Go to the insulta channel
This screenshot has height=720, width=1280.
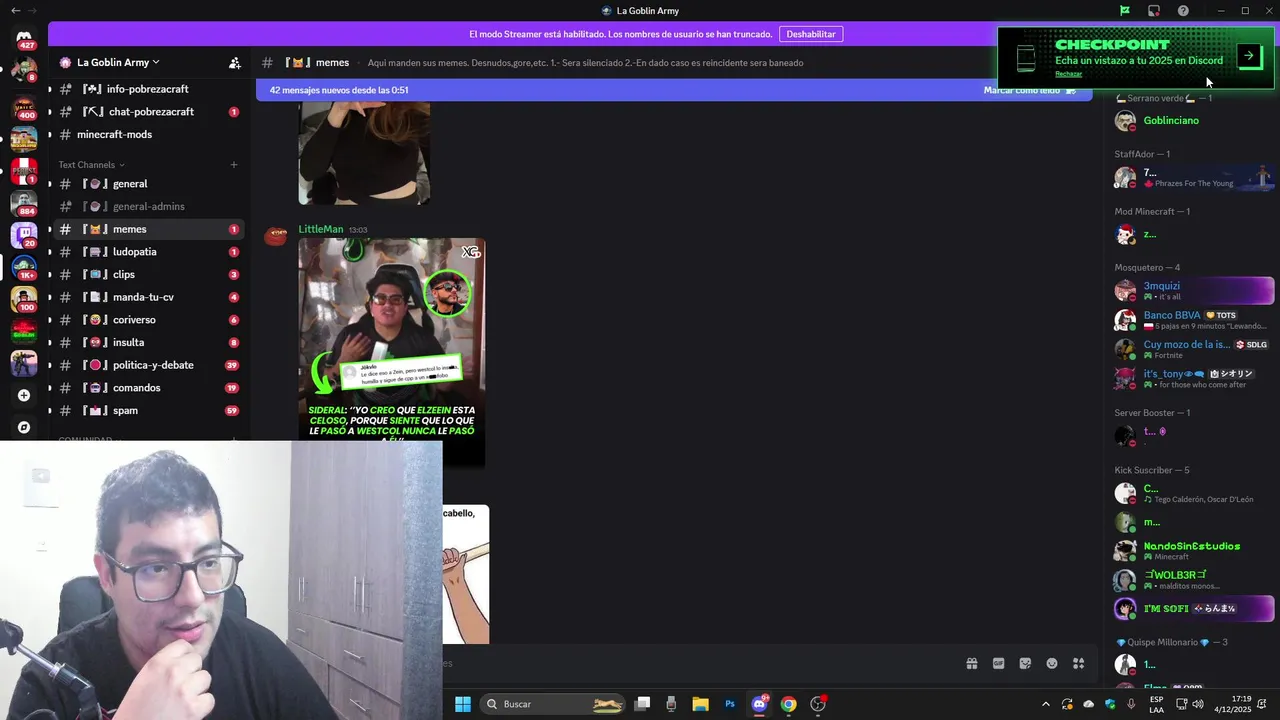149,342
